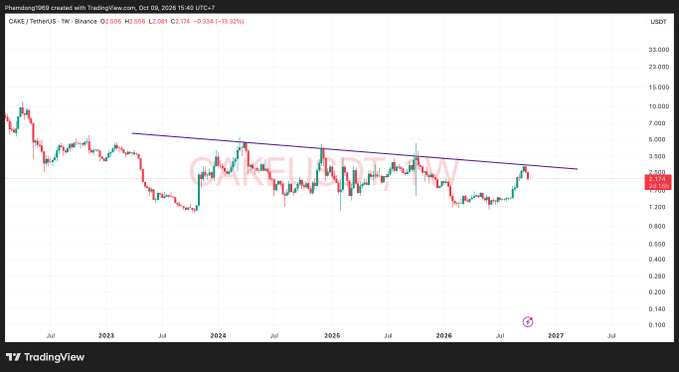Click the close value C2.174 in the legend

(180, 21)
